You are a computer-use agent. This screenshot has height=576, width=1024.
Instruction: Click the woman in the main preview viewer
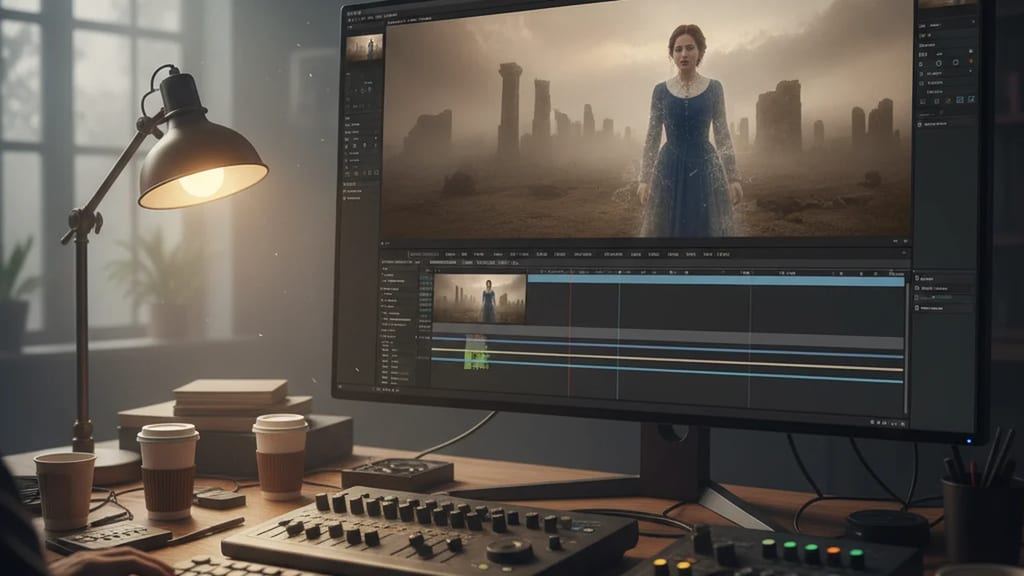coord(689,131)
